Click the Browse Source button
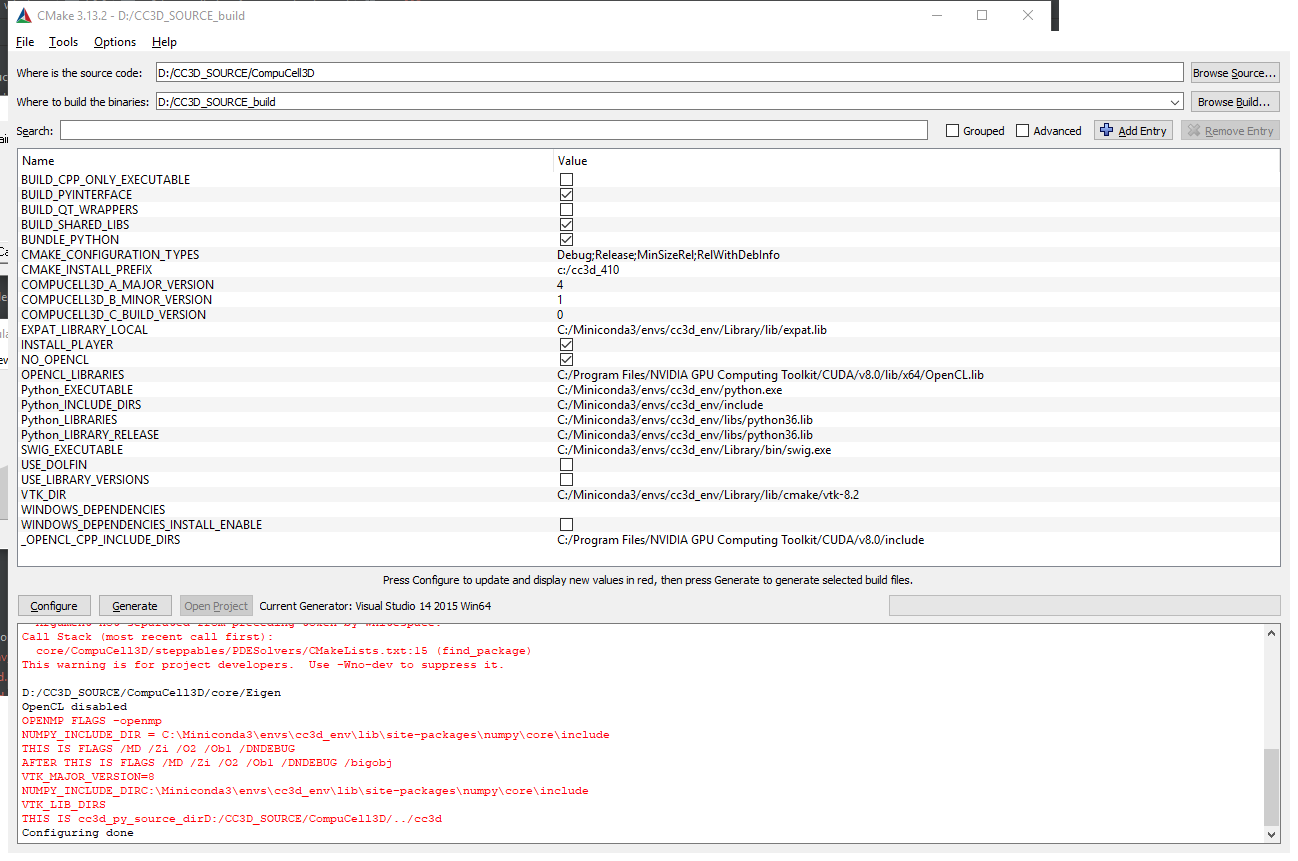Viewport: 1298px width, 861px height. pyautogui.click(x=1235, y=73)
